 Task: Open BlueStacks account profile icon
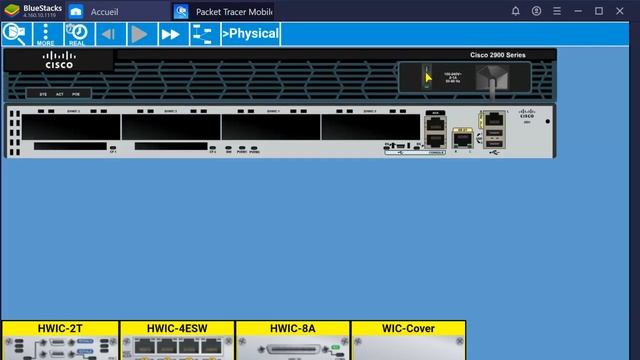tap(536, 11)
